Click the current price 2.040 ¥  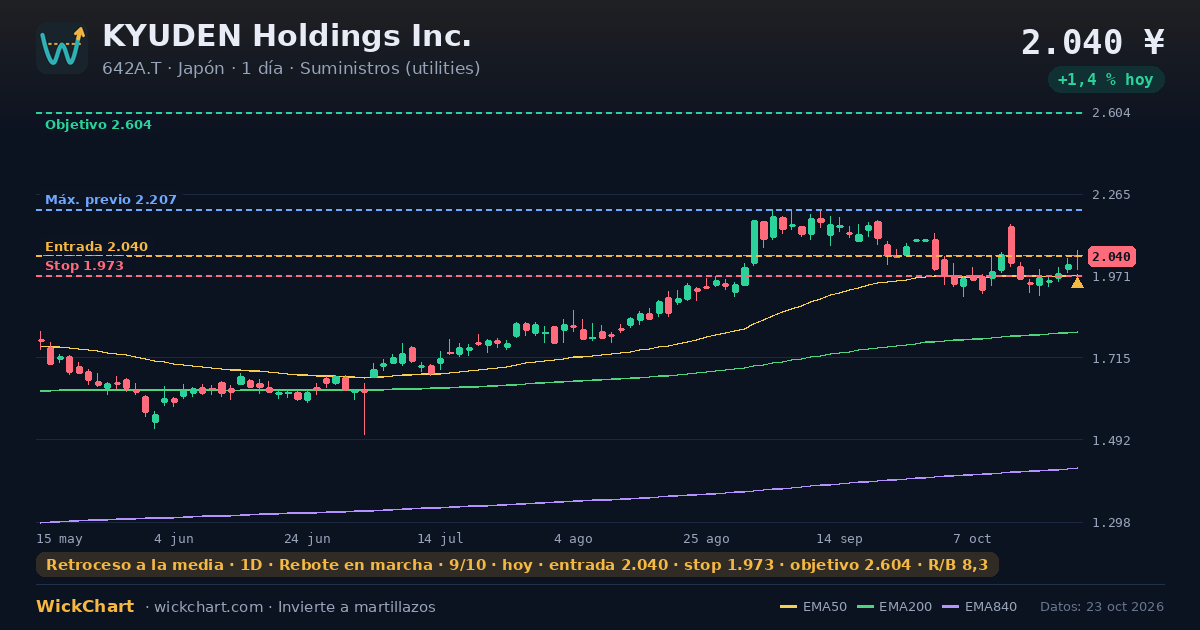(x=1093, y=42)
